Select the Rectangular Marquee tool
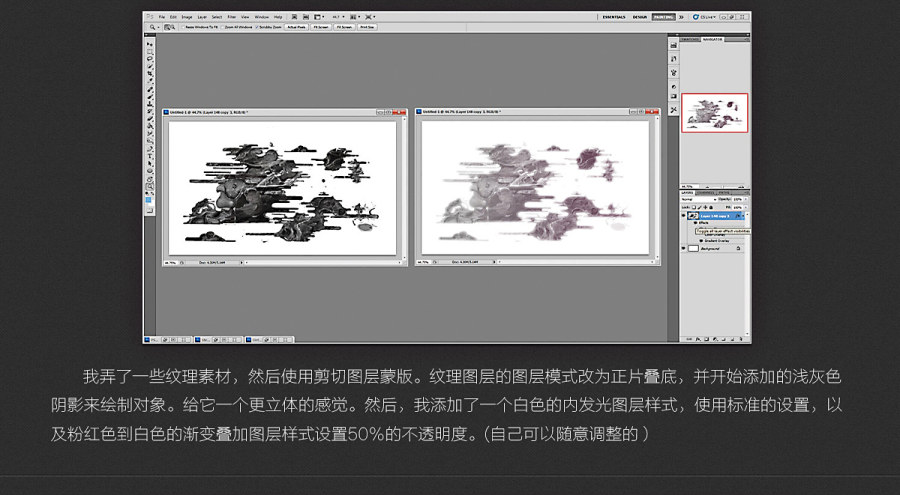The width and height of the screenshot is (900, 495). [150, 52]
